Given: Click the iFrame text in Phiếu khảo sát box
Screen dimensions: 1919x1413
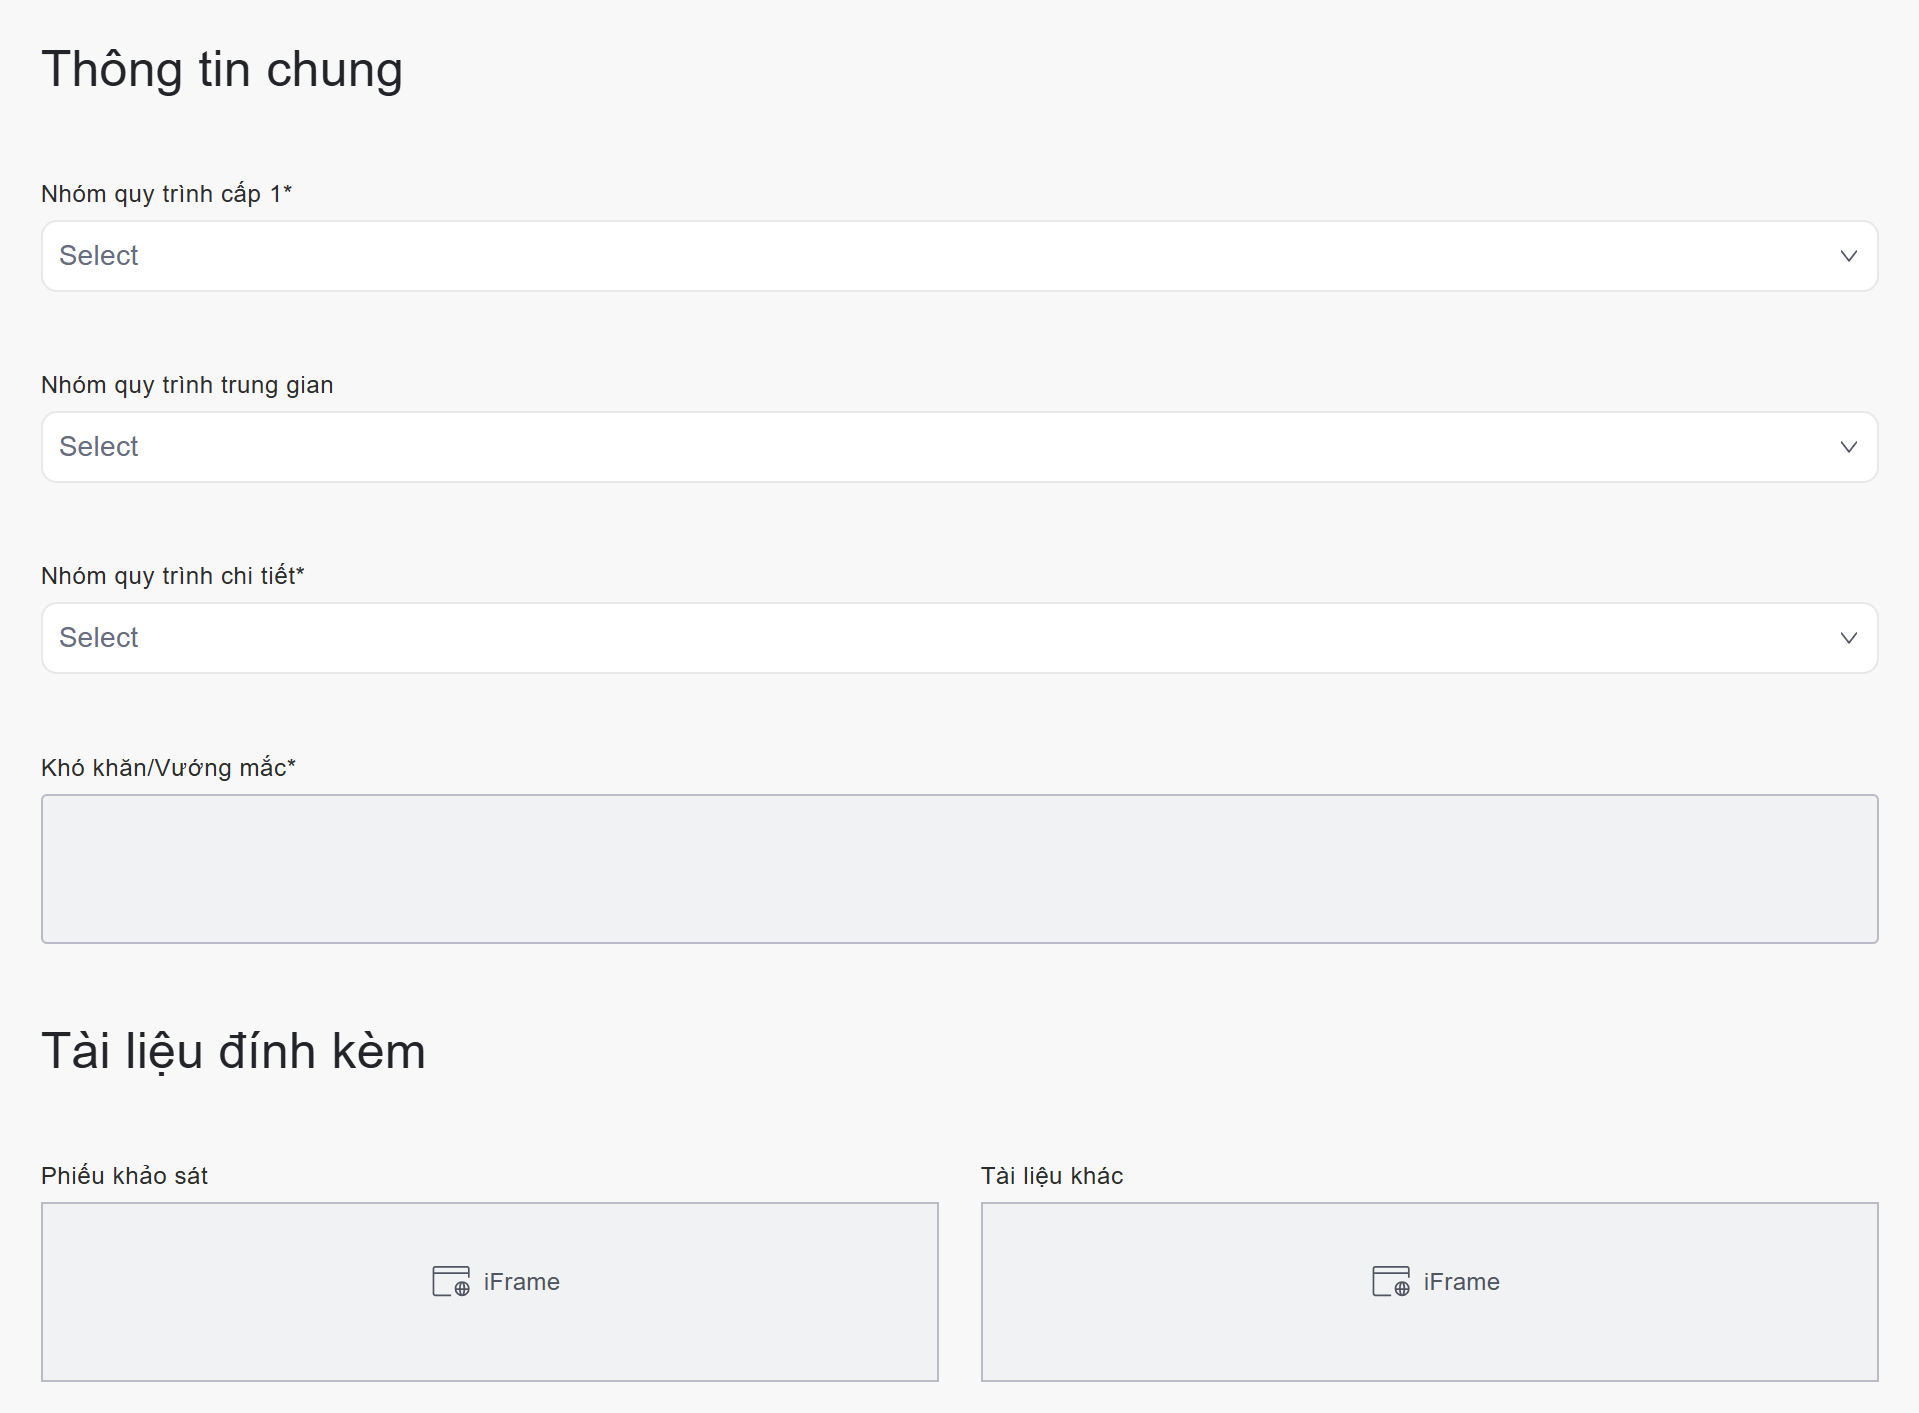Looking at the screenshot, I should (521, 1282).
